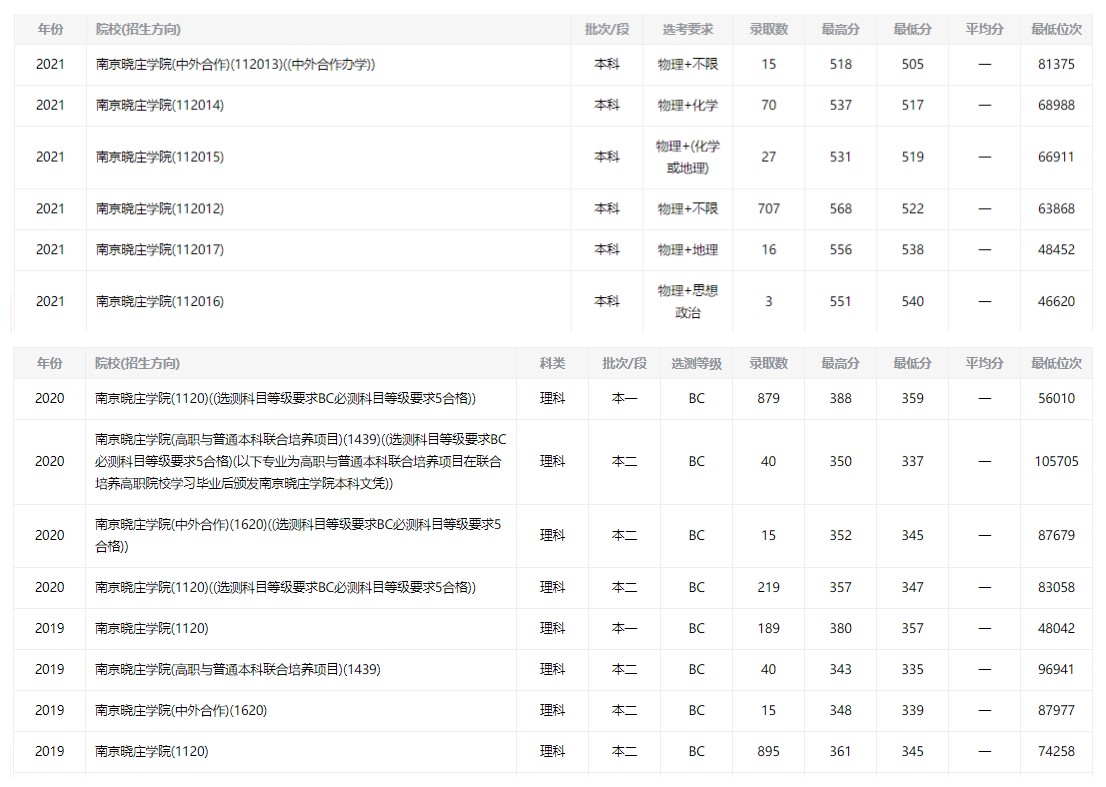
Task: Select the lowest rank value 81375
Action: (1056, 64)
